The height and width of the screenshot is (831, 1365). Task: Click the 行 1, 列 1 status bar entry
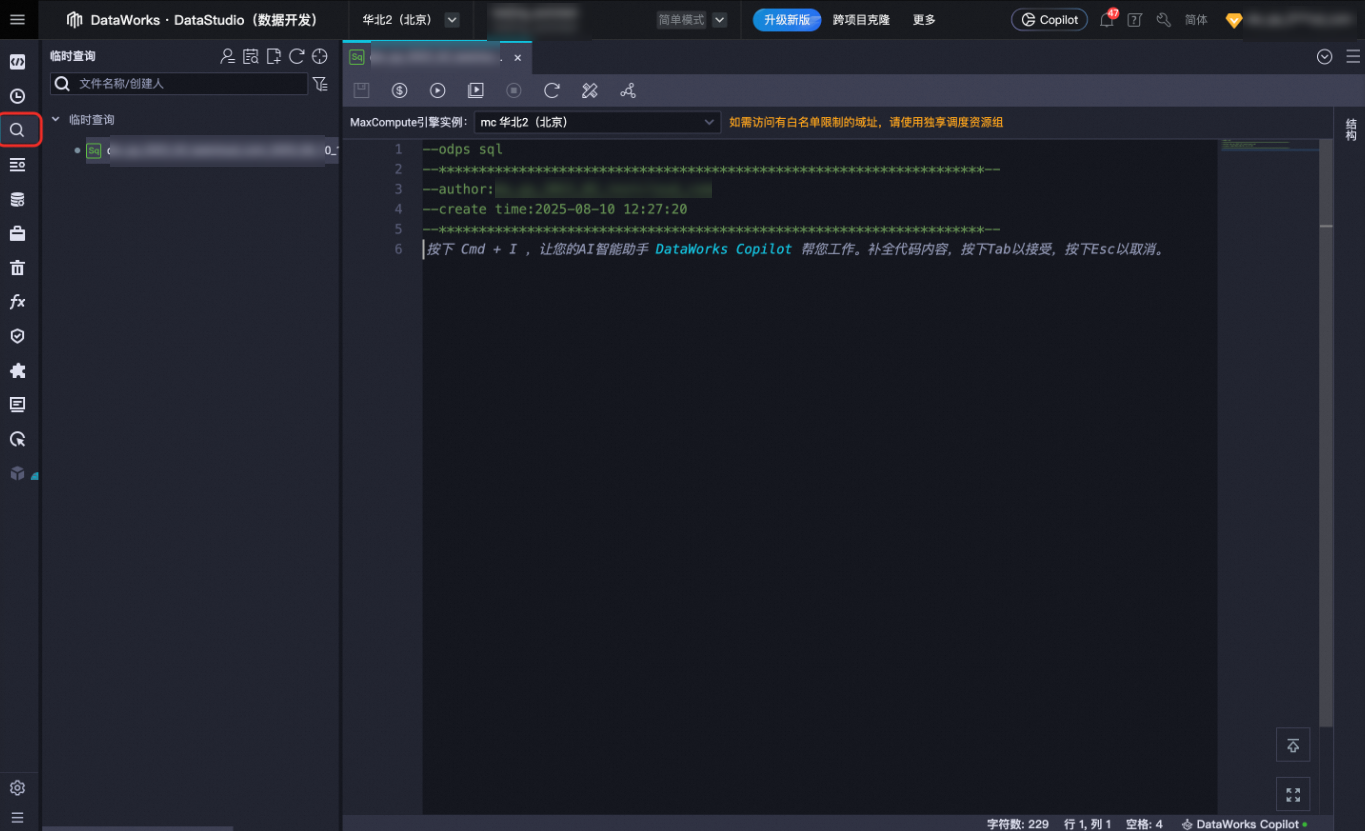[1088, 824]
